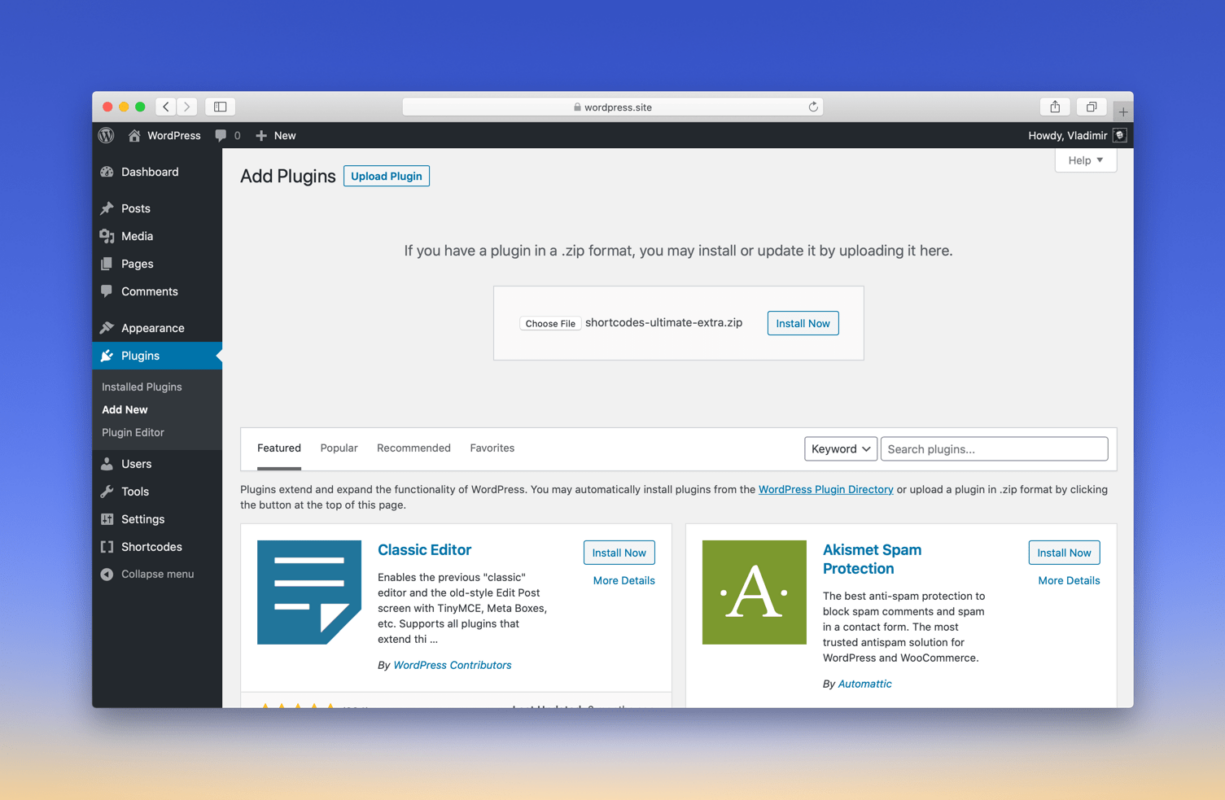Open the WordPress Plugin Directory link
The image size is (1225, 800).
pos(826,490)
